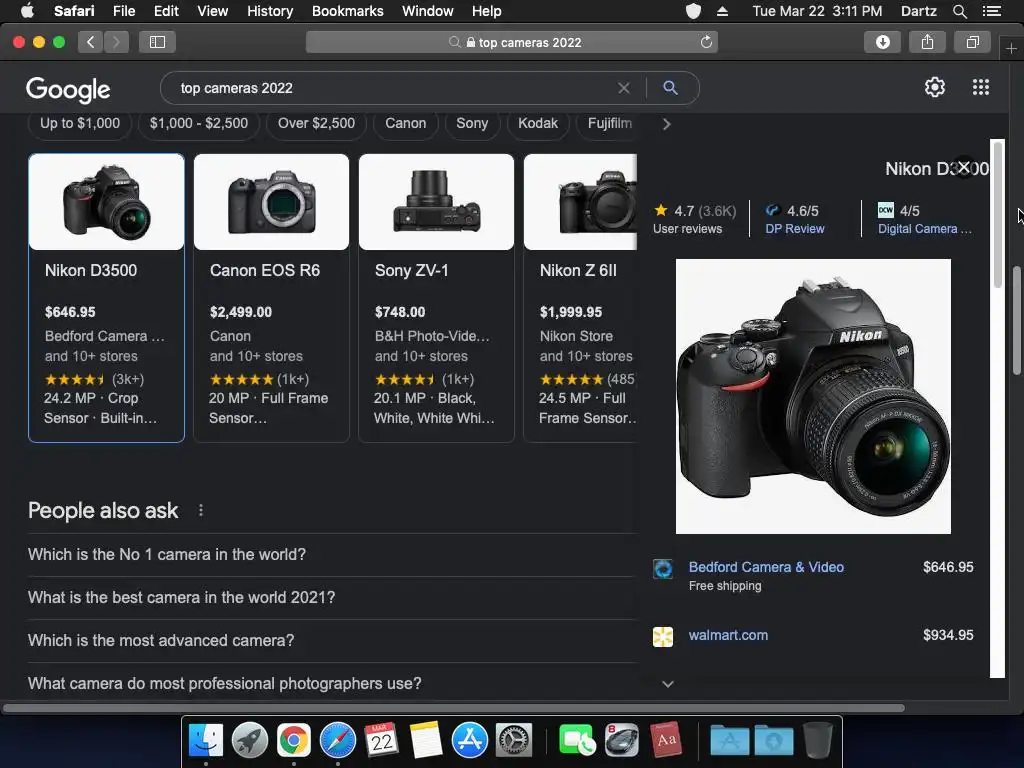Viewport: 1024px width, 768px height.
Task: Open the DP Review rating link
Action: (x=795, y=229)
